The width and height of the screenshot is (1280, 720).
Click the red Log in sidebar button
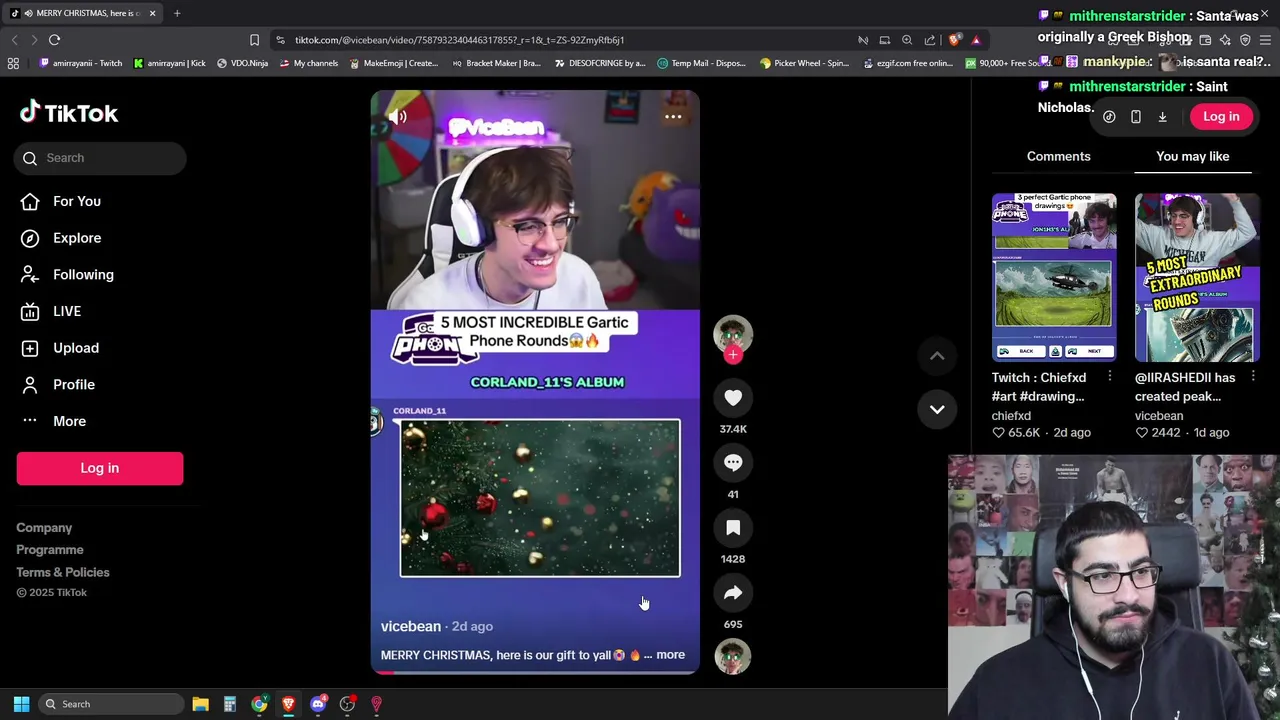tap(100, 468)
